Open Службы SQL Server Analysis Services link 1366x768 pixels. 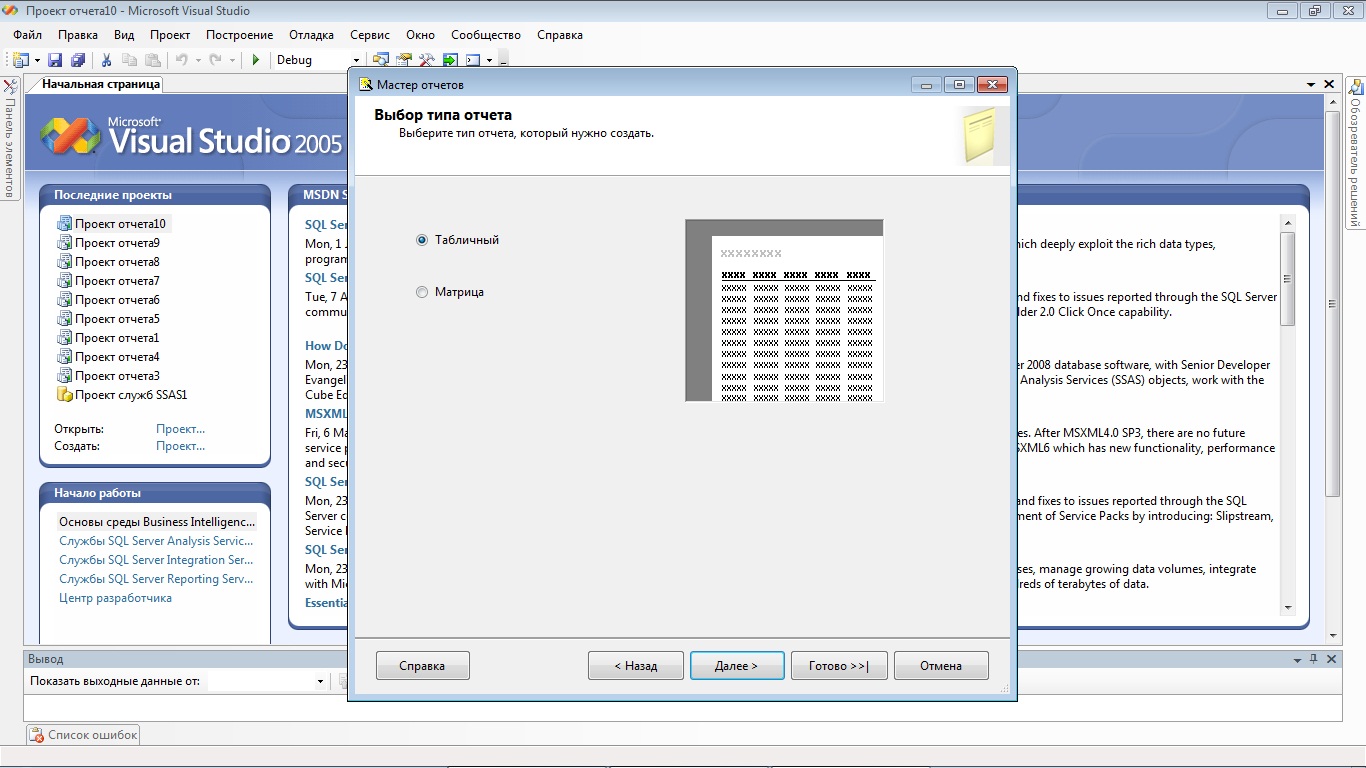(156, 541)
